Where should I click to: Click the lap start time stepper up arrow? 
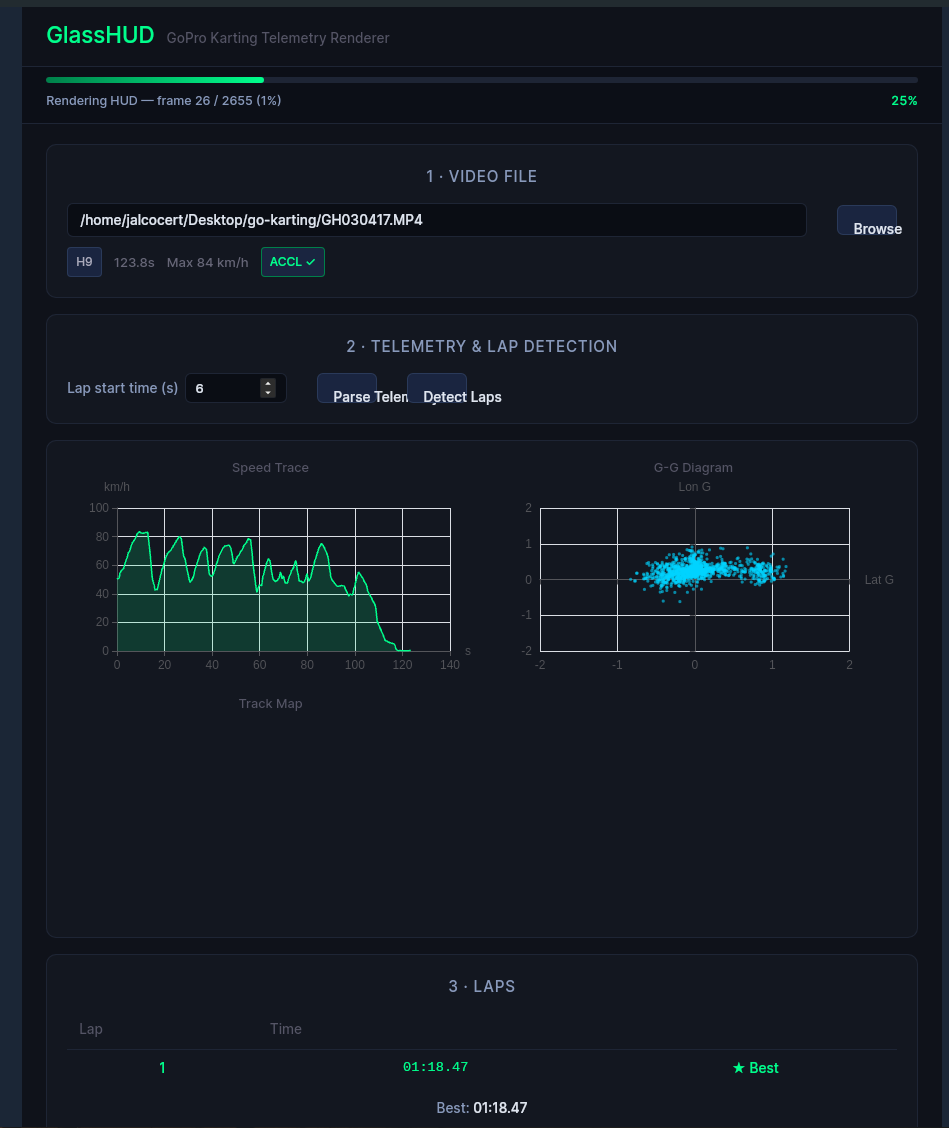(268, 383)
